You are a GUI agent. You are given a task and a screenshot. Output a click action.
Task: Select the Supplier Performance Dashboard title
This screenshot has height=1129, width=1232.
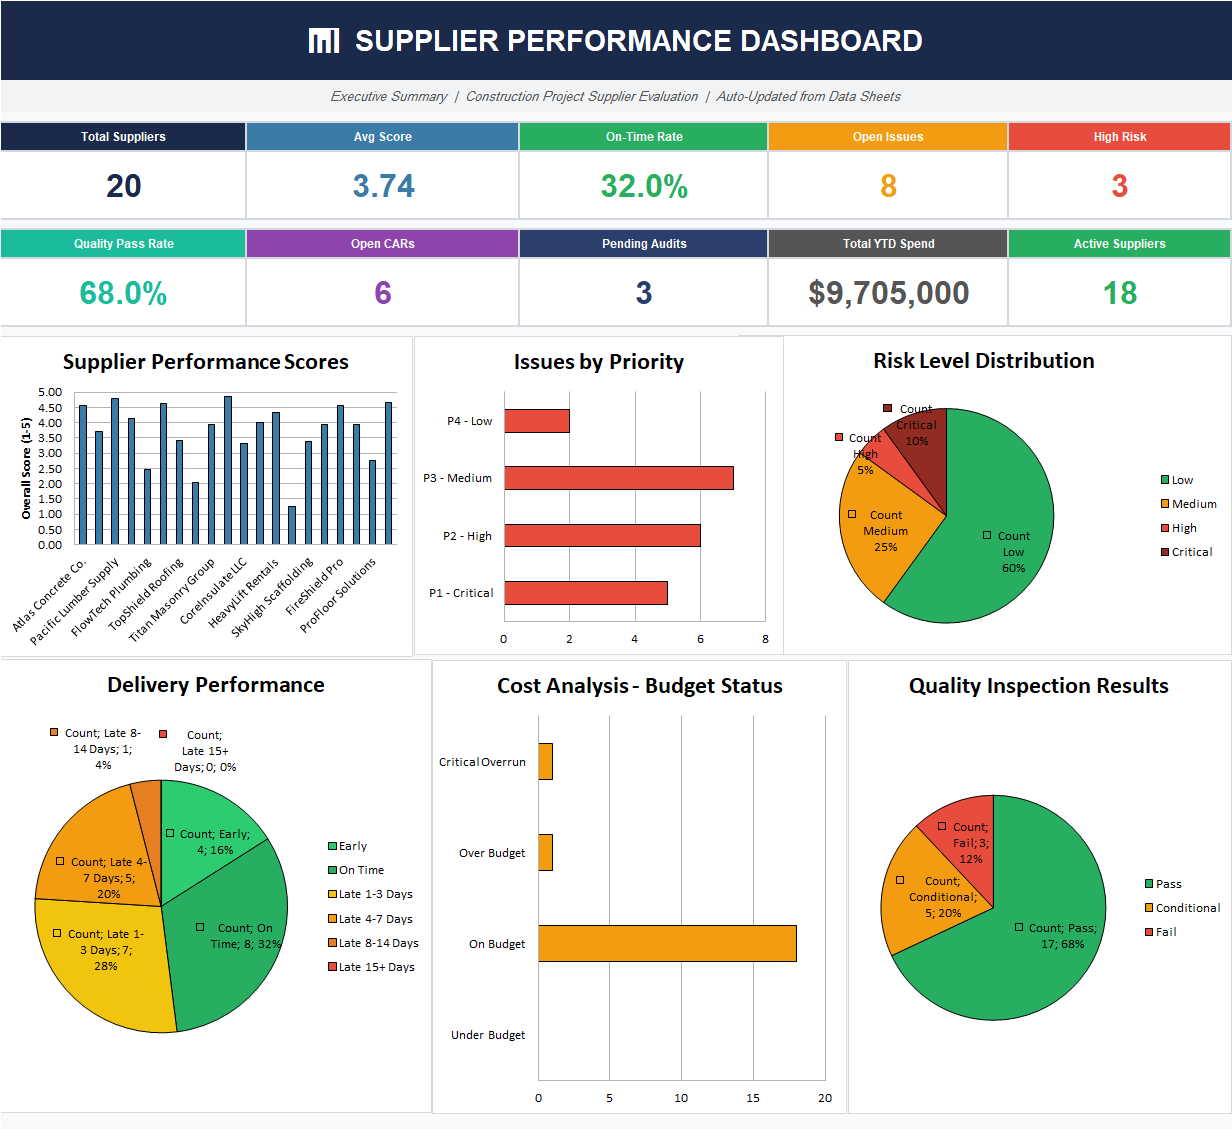point(639,41)
